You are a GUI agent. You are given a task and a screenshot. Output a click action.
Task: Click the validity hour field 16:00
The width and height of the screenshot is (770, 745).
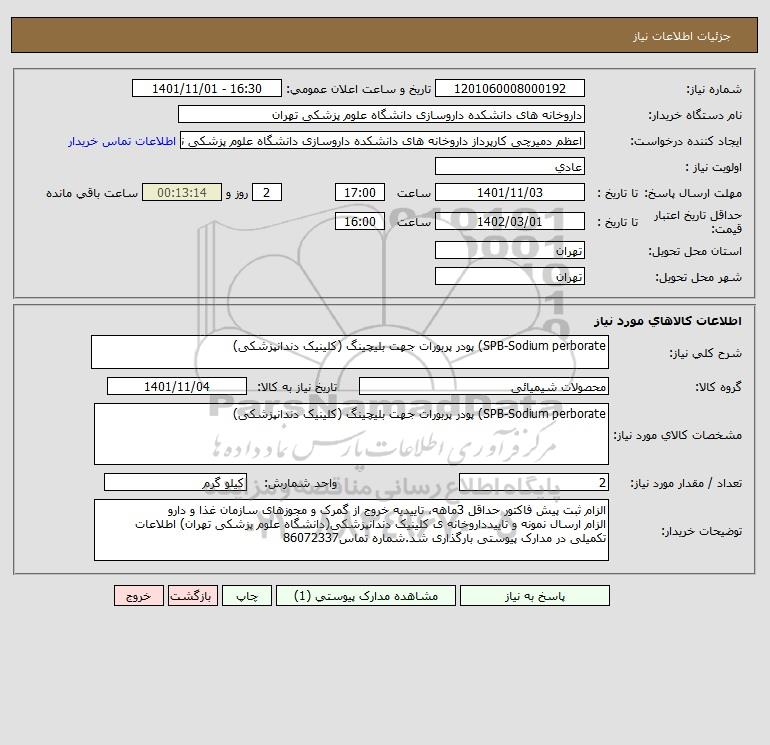(360, 221)
